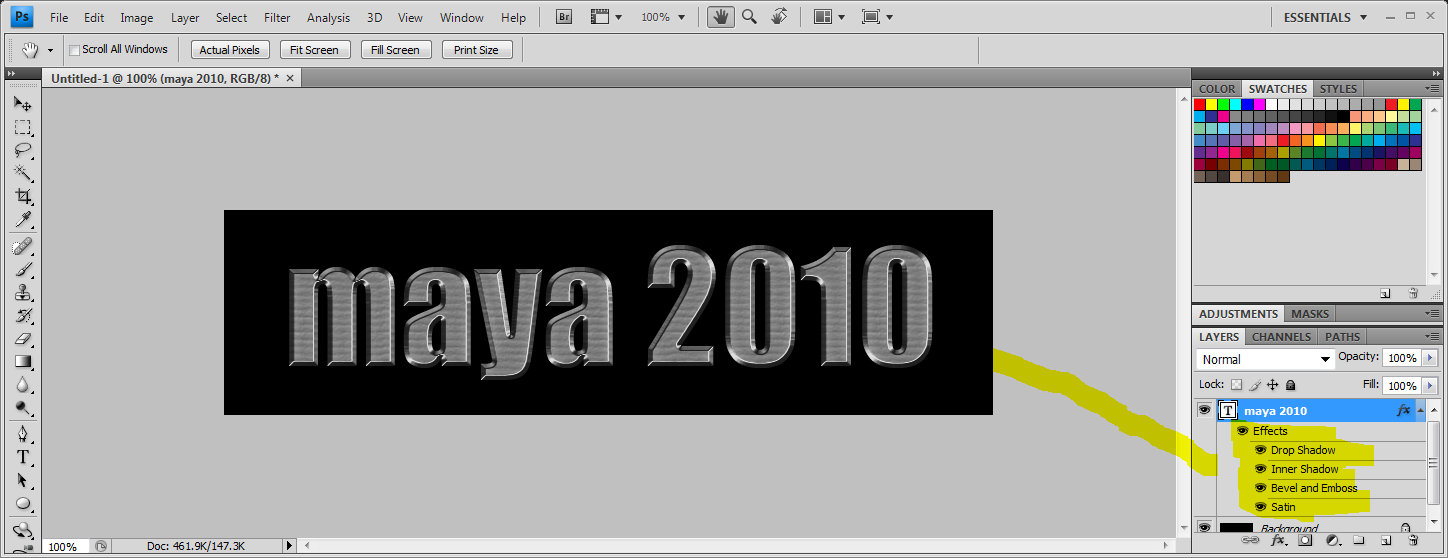The image size is (1448, 558).
Task: Select the Path Selection tool
Action: [23, 481]
